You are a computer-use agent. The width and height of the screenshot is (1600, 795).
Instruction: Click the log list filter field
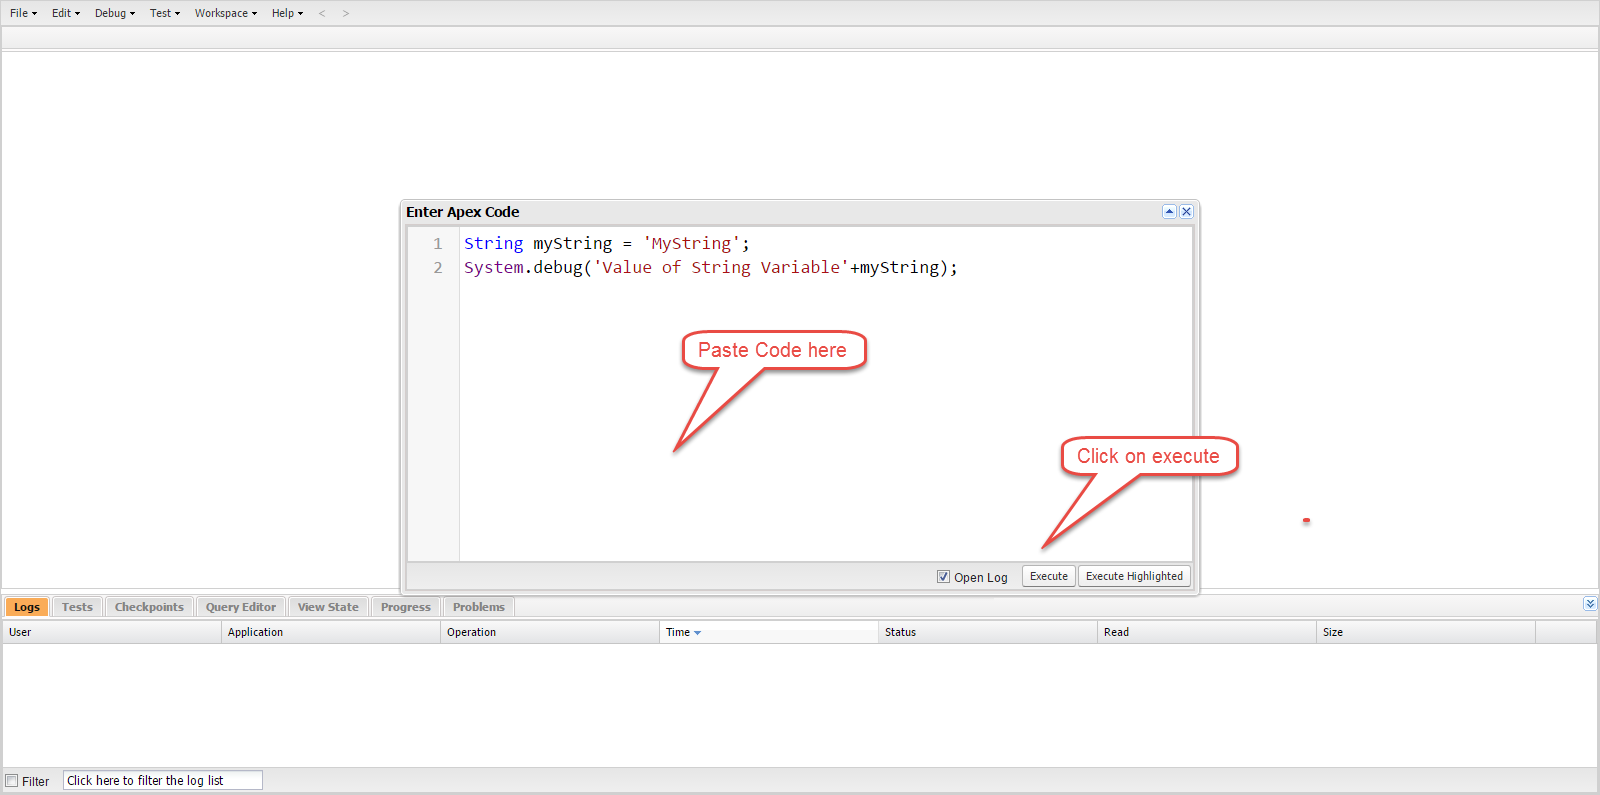coord(162,781)
